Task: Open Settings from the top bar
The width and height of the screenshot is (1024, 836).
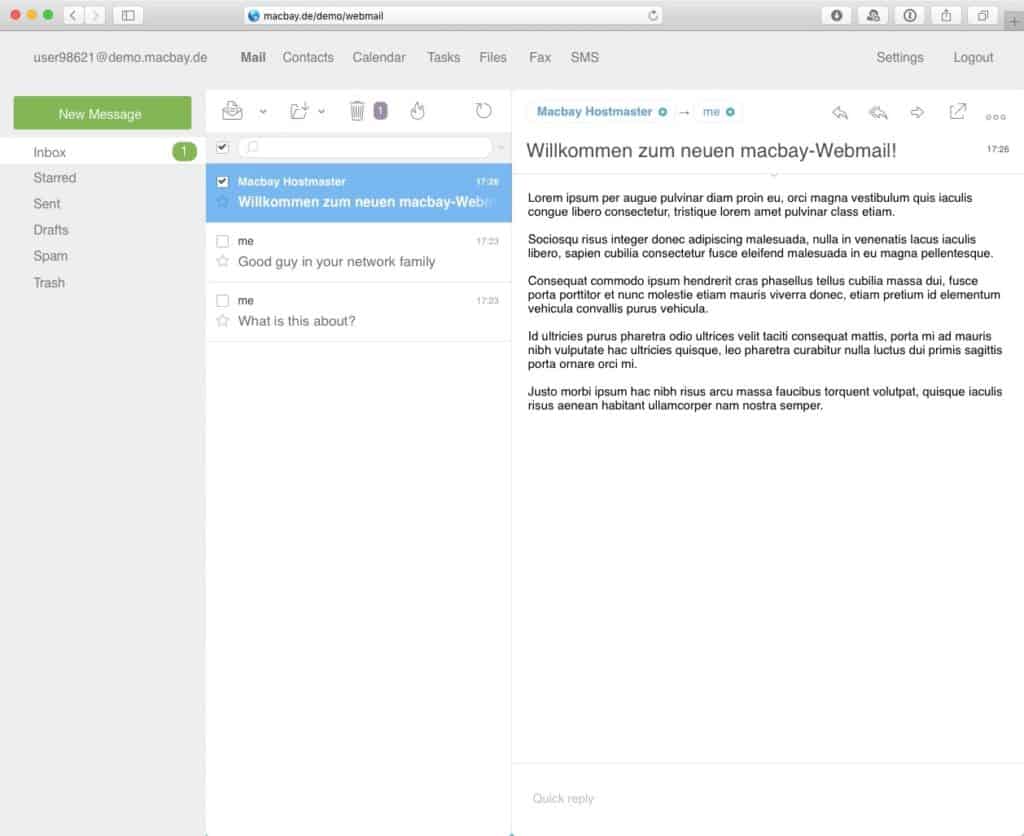Action: click(x=899, y=57)
